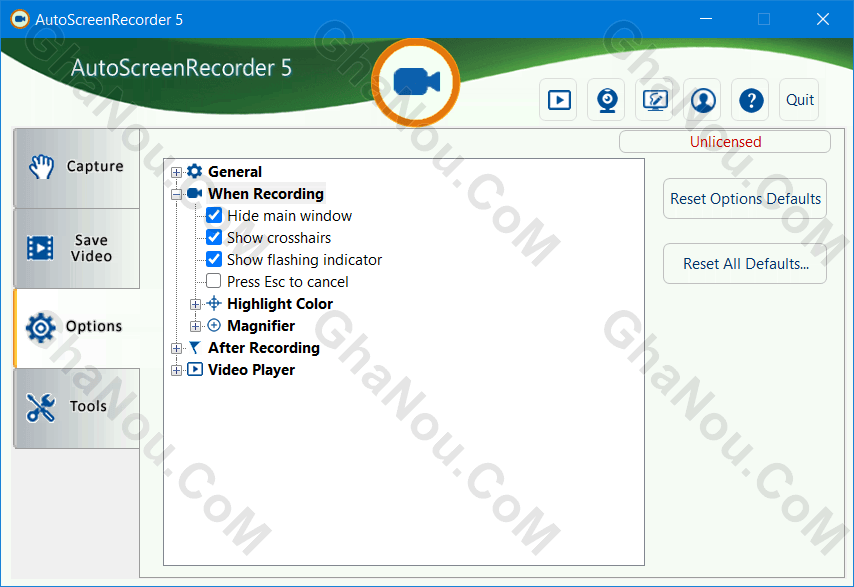854x587 pixels.
Task: Expand the Magnifier node
Action: (196, 326)
